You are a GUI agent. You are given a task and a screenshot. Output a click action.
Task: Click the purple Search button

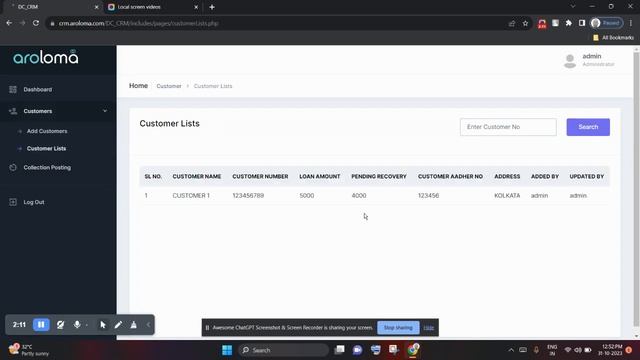588,127
